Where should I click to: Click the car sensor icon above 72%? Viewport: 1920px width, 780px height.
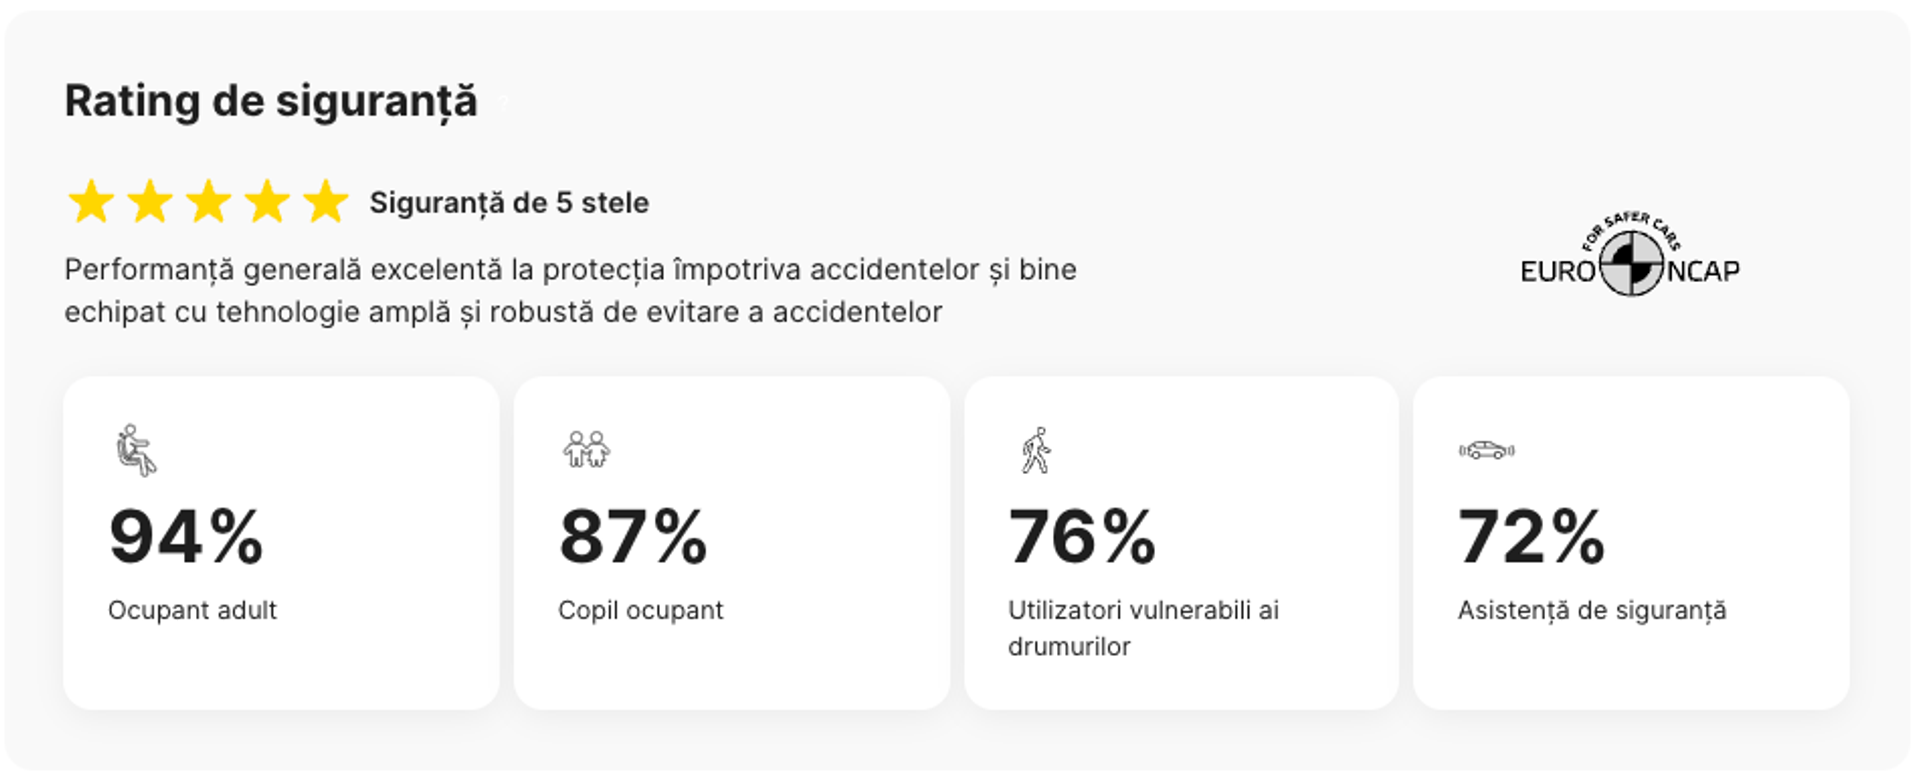tap(1487, 450)
